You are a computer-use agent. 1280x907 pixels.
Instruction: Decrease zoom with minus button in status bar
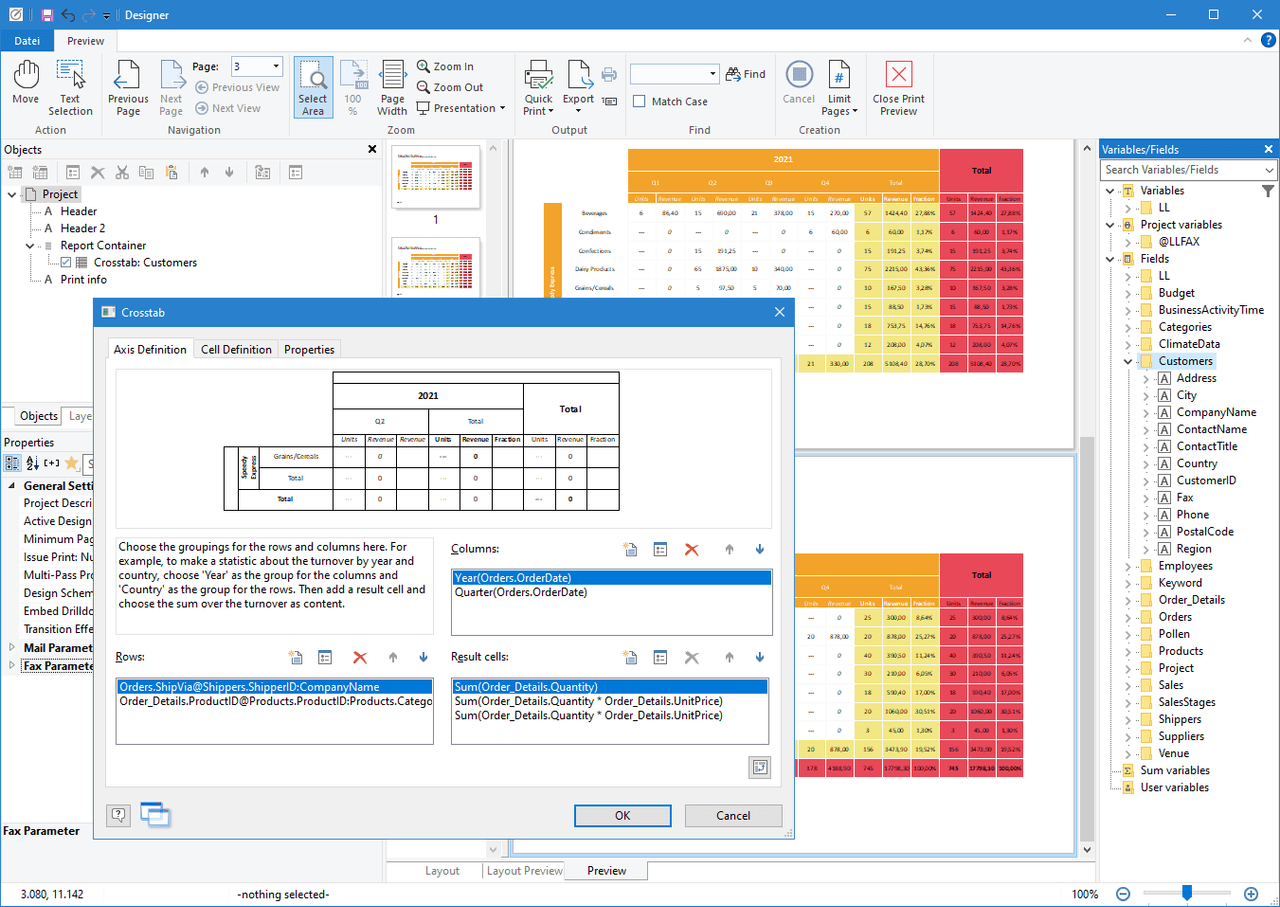[x=1123, y=894]
